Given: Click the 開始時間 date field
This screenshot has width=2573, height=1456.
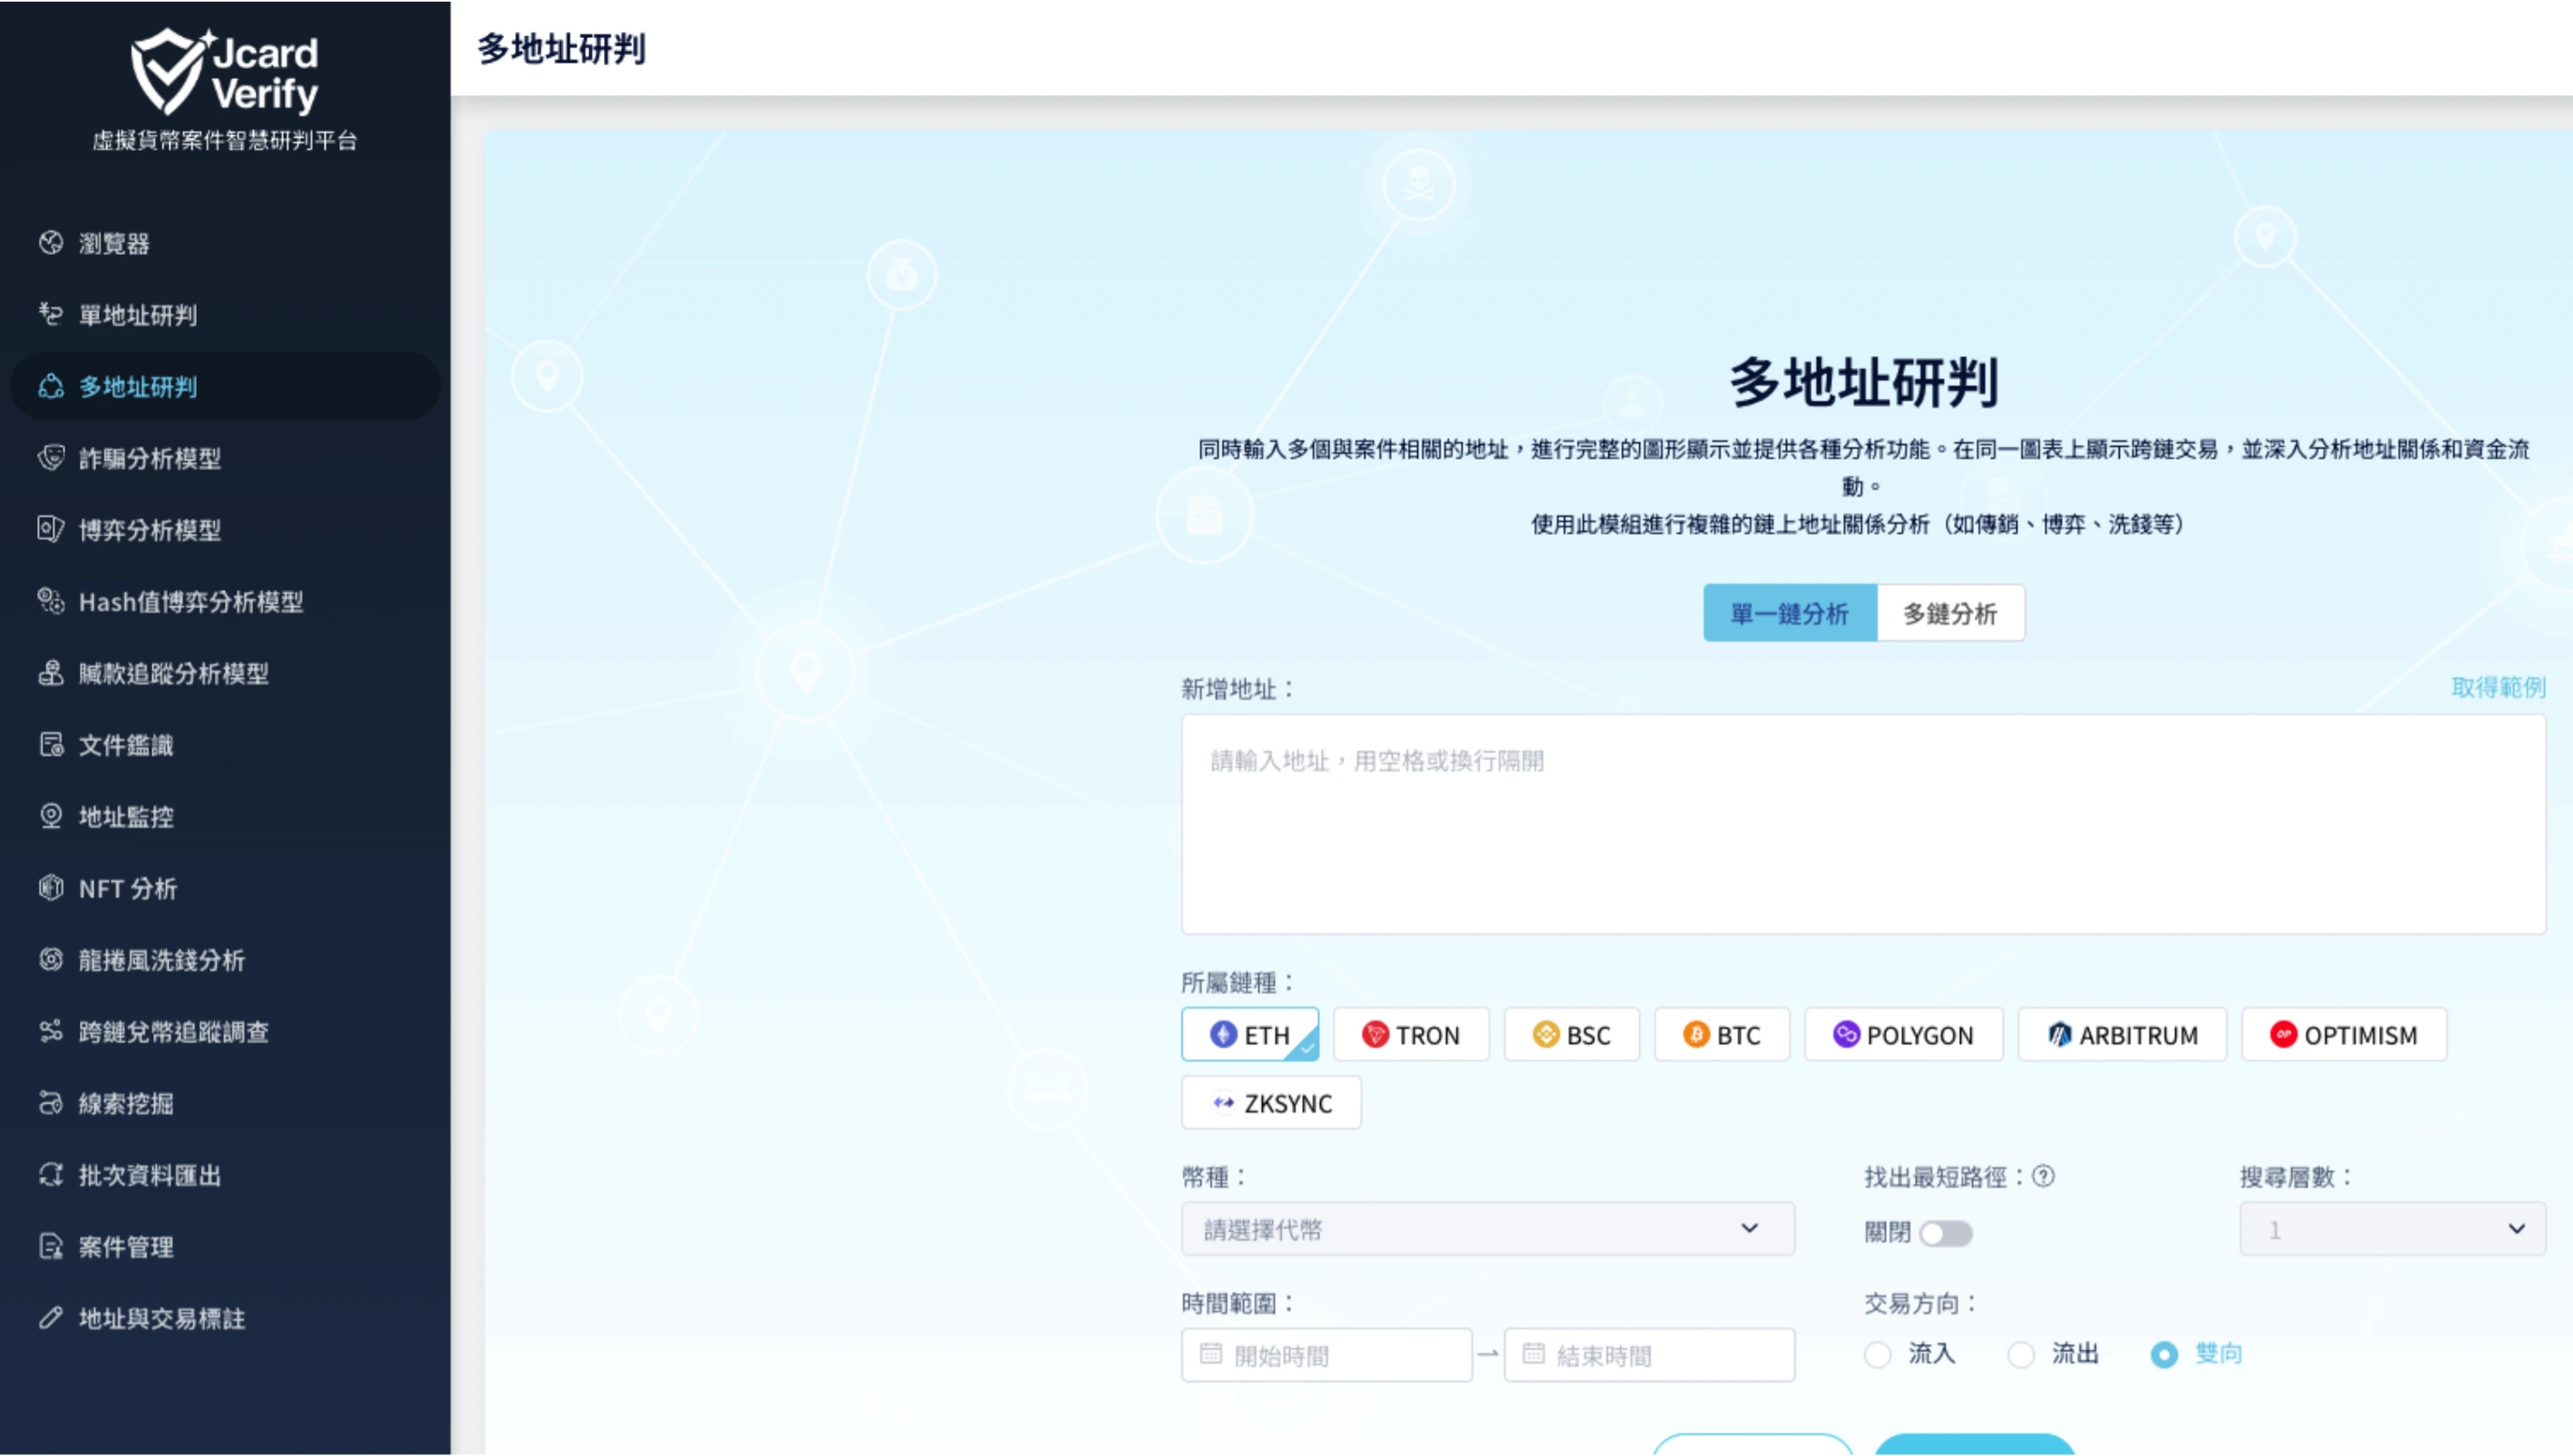Looking at the screenshot, I should [x=1327, y=1355].
